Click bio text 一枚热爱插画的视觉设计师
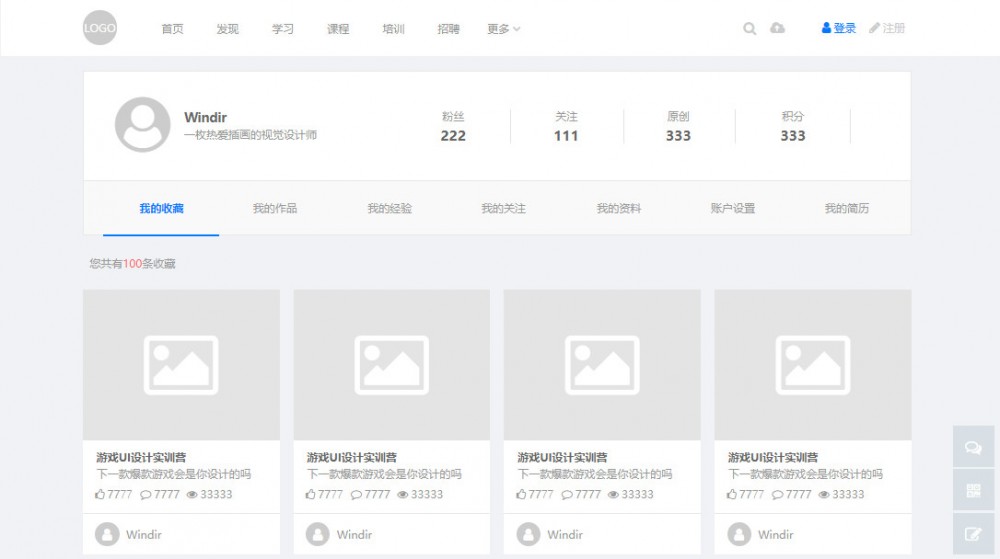 pos(250,135)
